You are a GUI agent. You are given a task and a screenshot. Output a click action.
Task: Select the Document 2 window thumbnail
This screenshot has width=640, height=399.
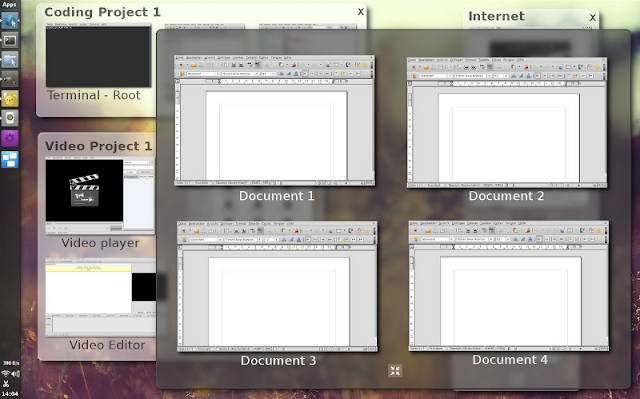point(507,122)
